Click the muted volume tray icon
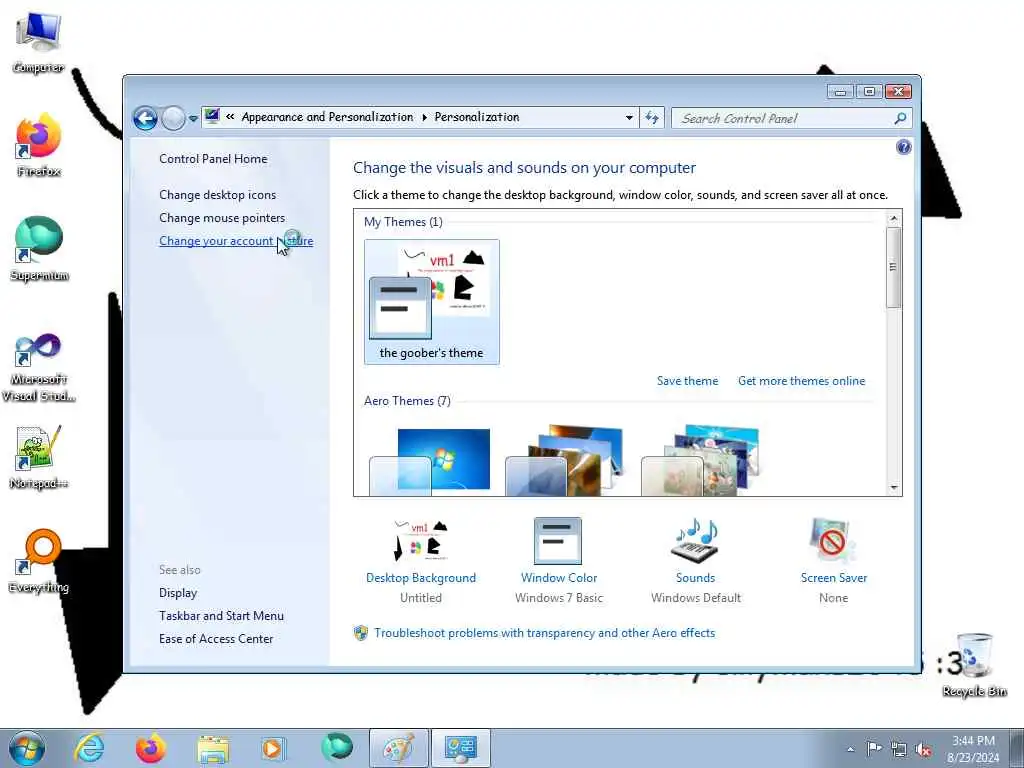 click(x=923, y=749)
